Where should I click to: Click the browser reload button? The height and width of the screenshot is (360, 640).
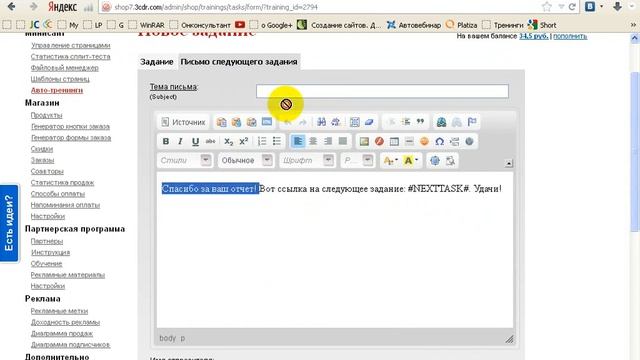pyautogui.click(x=572, y=7)
